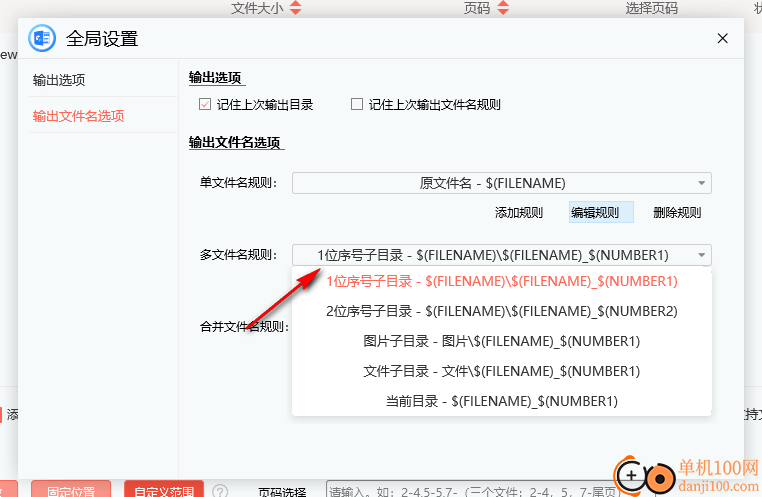Click the 固定位置 button in main window
The height and width of the screenshot is (497, 762).
point(71,490)
